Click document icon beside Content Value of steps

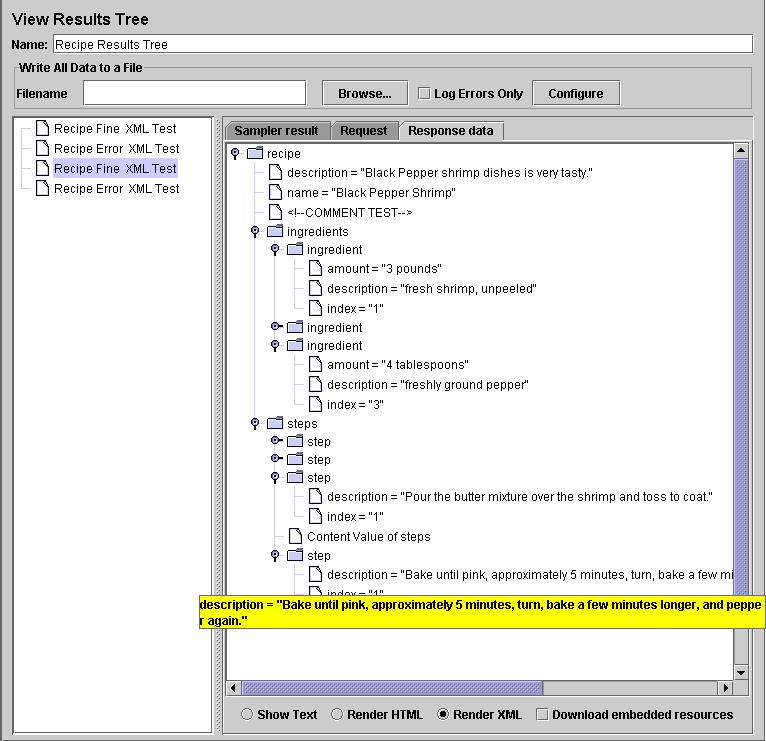coord(295,536)
